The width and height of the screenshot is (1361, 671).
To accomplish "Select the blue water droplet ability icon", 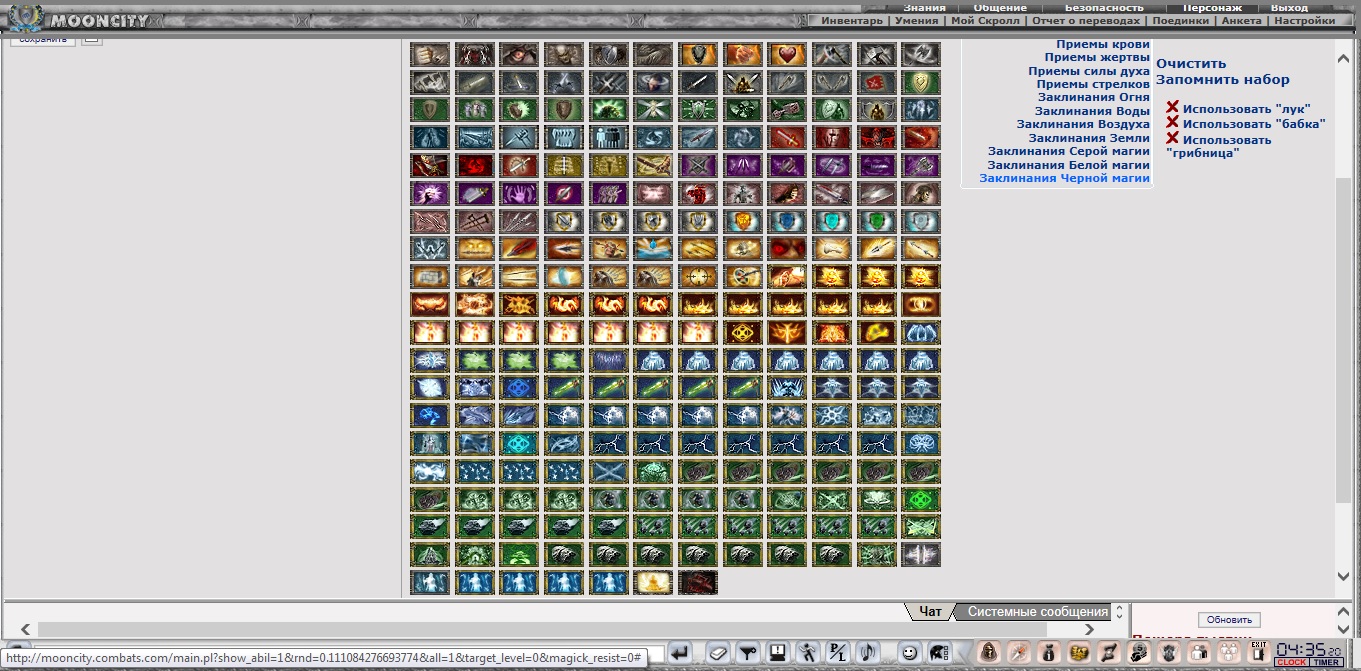I will click(x=653, y=249).
